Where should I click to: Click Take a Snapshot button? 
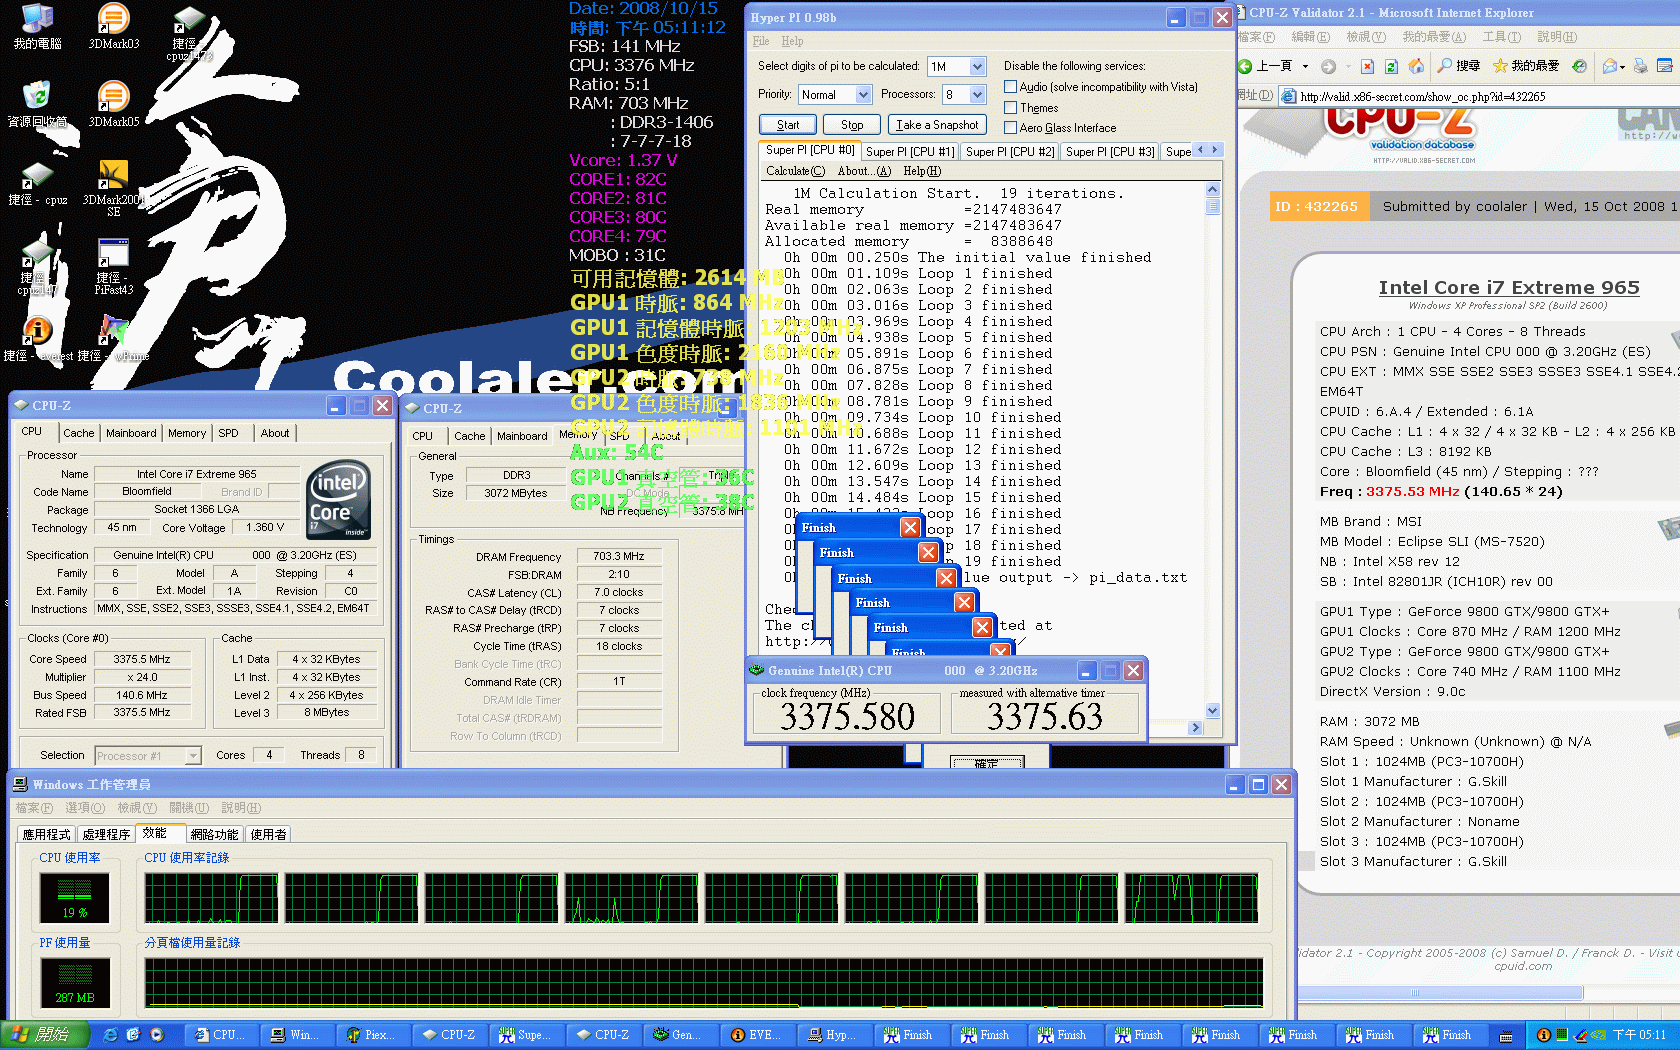click(937, 125)
